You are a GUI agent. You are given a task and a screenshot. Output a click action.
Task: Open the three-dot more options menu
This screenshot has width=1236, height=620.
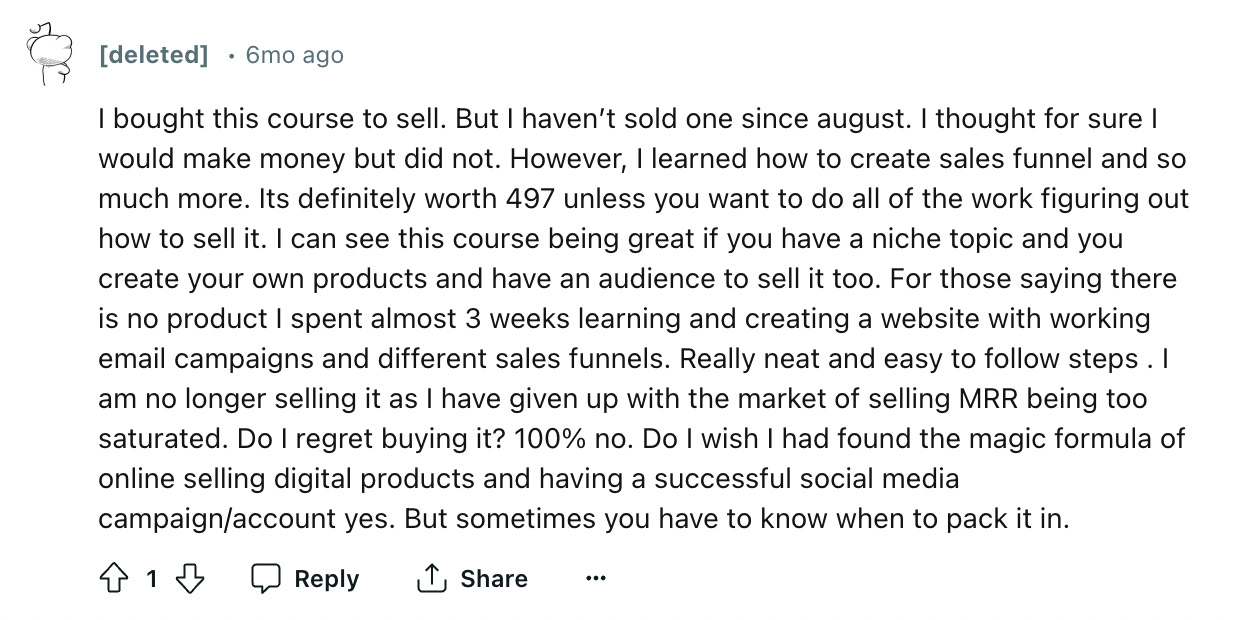point(596,578)
